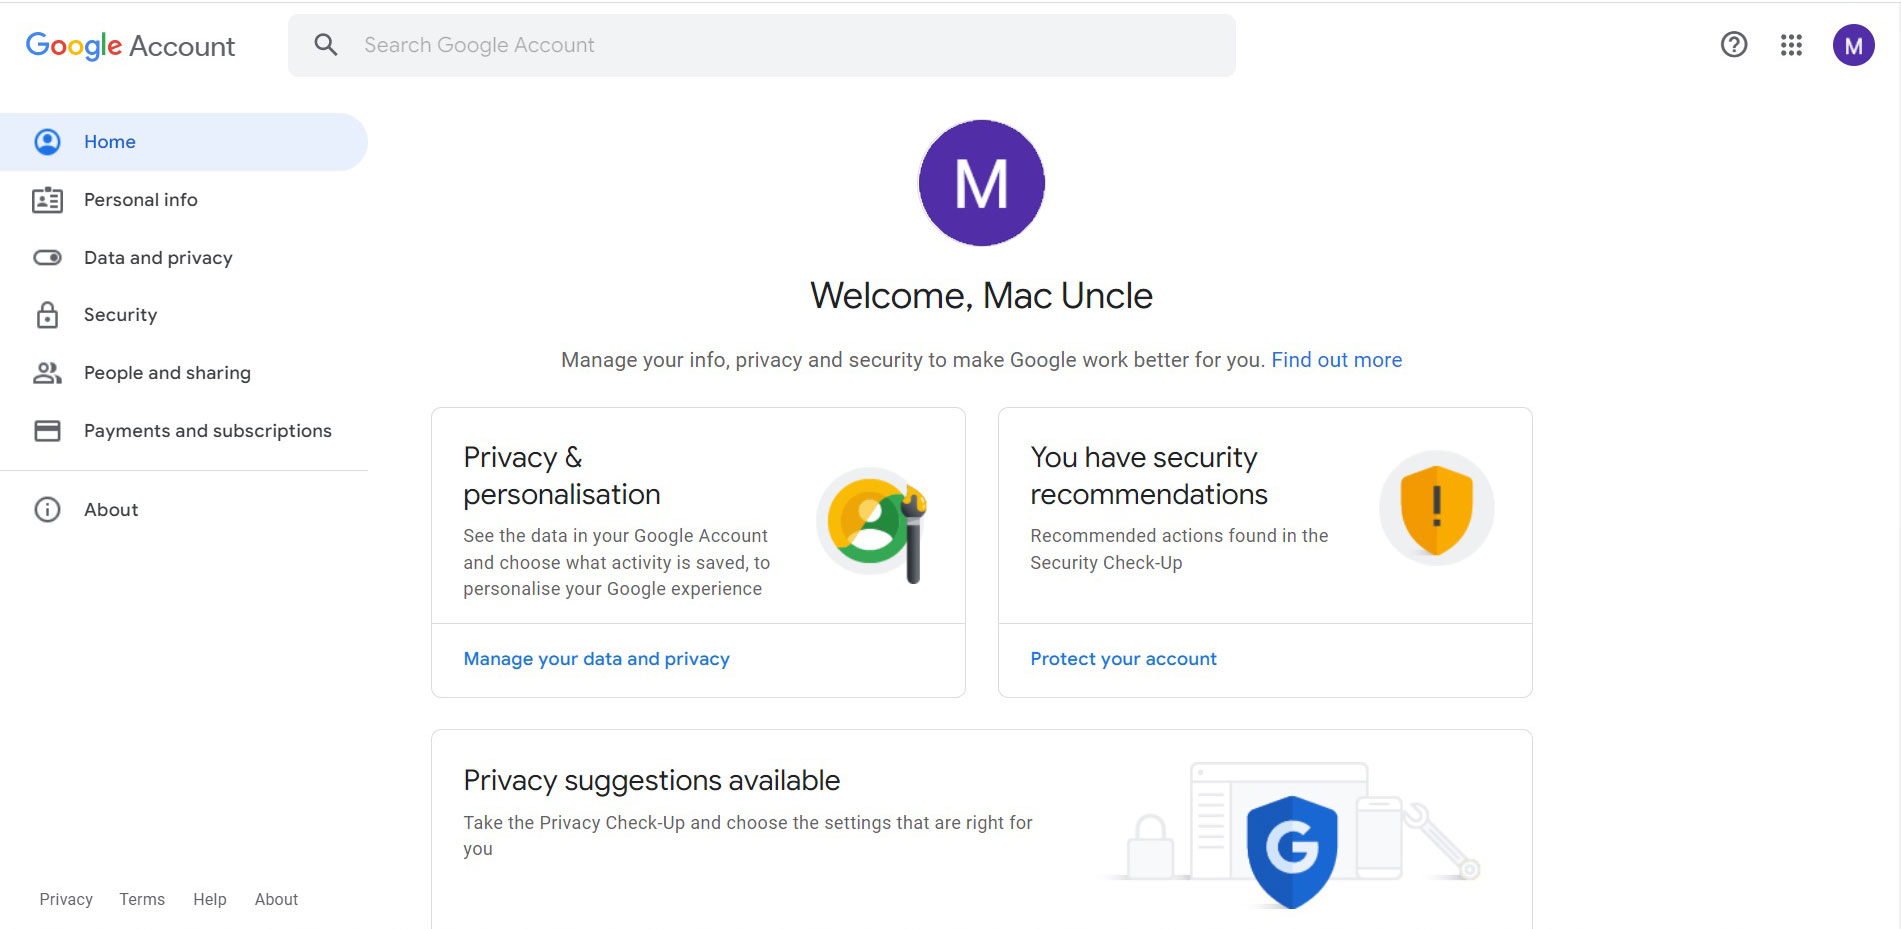Image resolution: width=1901 pixels, height=929 pixels.
Task: Click the profile avatar in top right
Action: (x=1852, y=45)
